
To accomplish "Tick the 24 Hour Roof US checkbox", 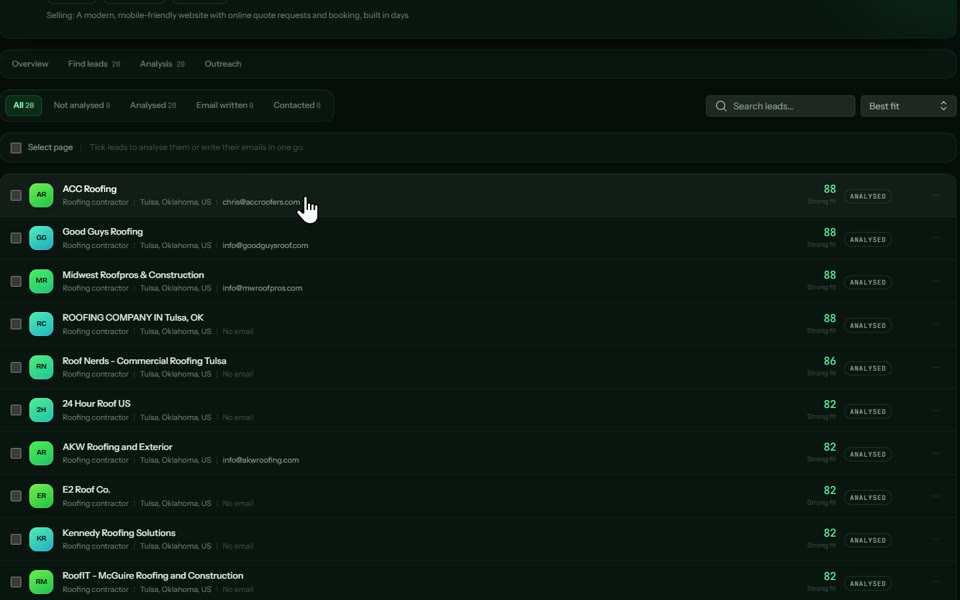I will pos(16,410).
